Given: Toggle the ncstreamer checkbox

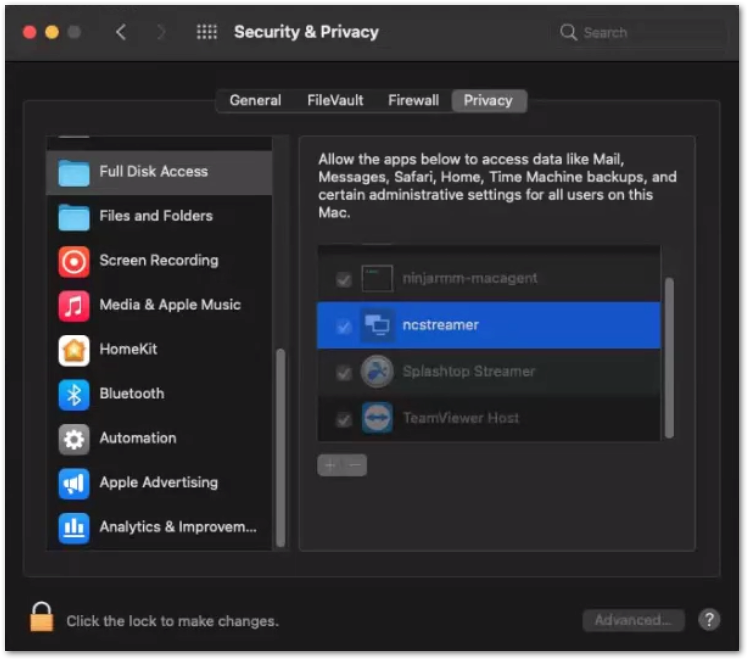Looking at the screenshot, I should pyautogui.click(x=344, y=326).
